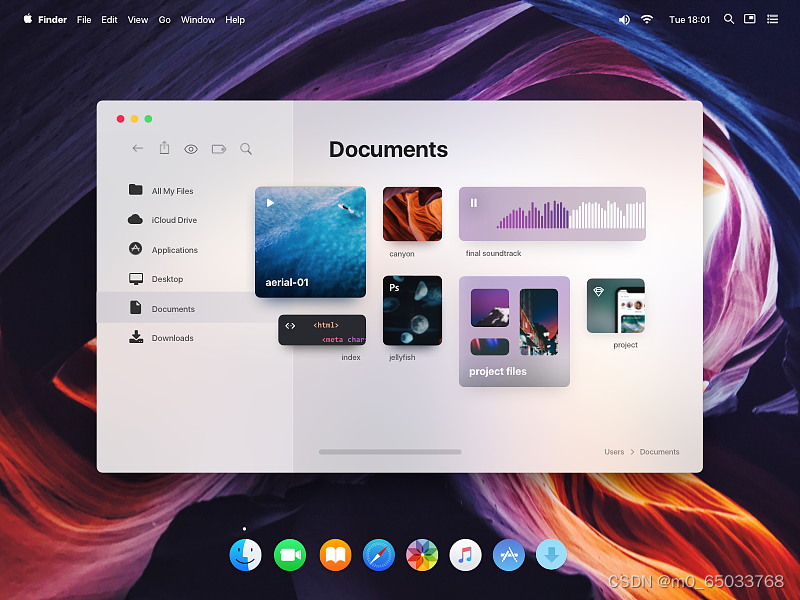The height and width of the screenshot is (600, 800).
Task: Click the Downloads arrow icon in sidebar
Action: (x=136, y=337)
